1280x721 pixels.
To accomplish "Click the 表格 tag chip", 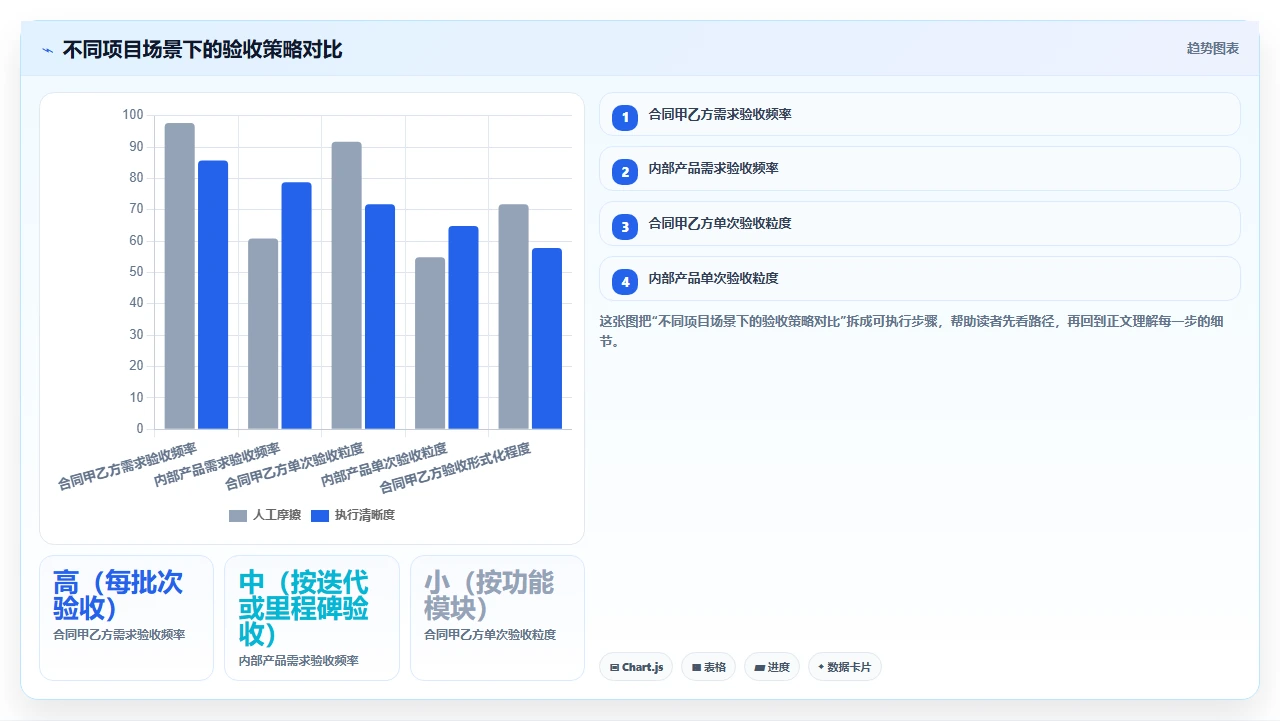I will (708, 667).
